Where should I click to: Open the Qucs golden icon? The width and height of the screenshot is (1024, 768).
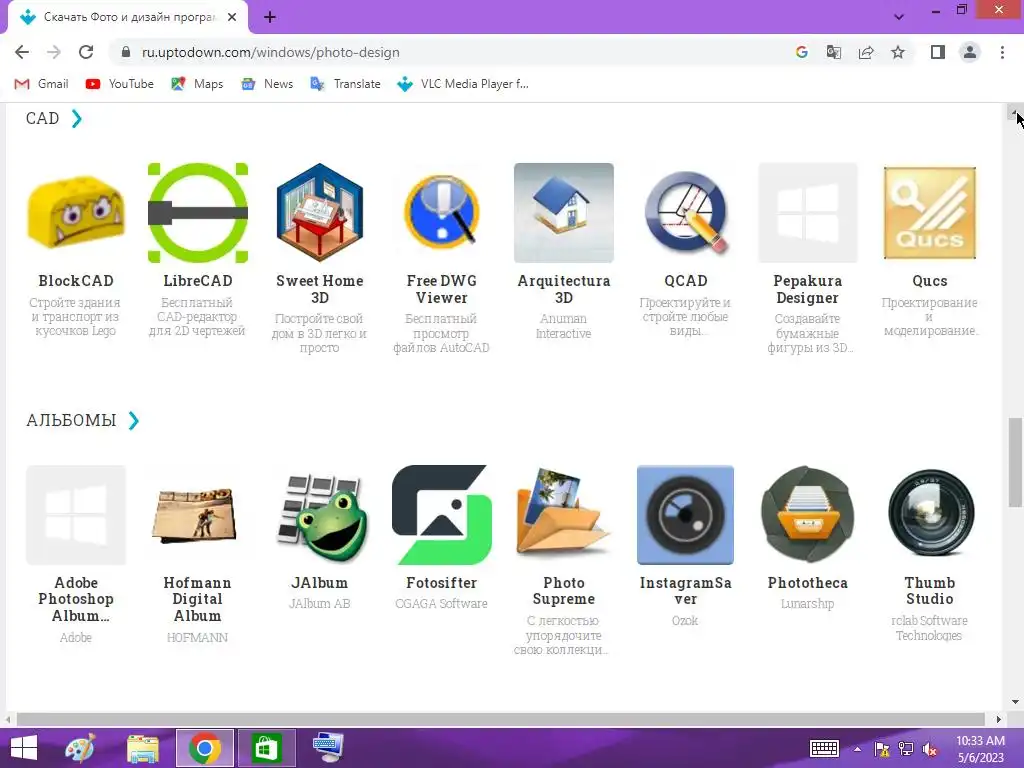930,213
